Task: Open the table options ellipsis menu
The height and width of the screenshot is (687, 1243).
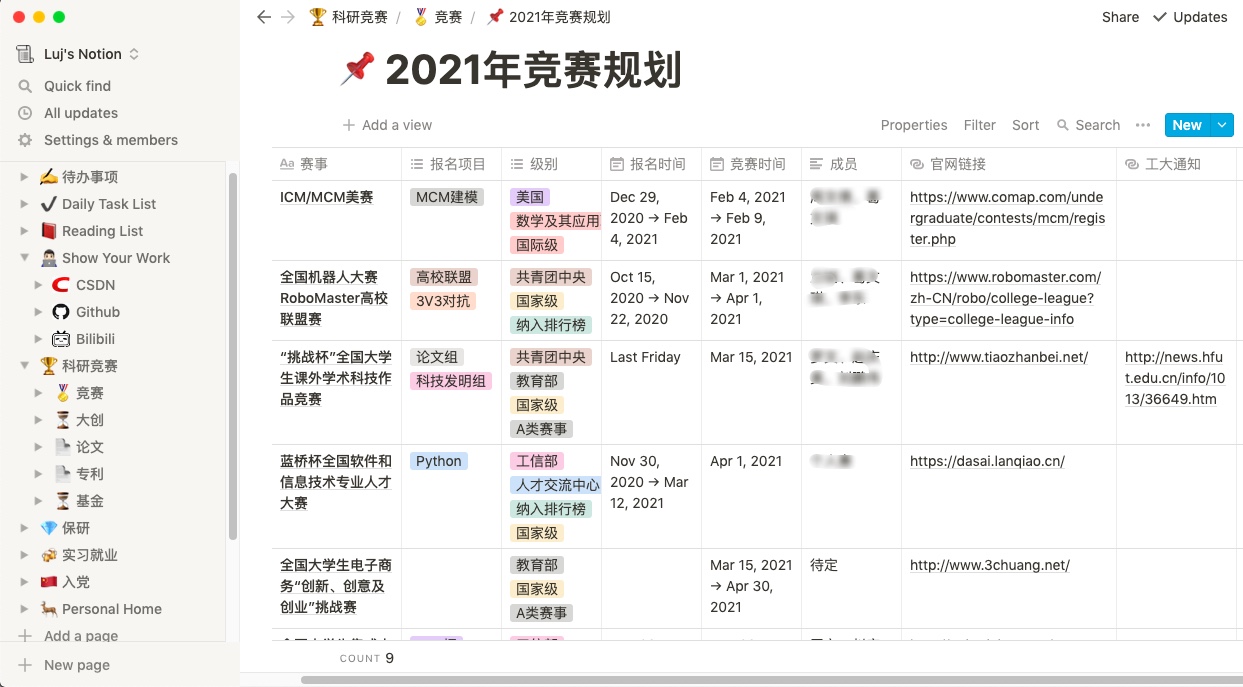Action: coord(1143,125)
